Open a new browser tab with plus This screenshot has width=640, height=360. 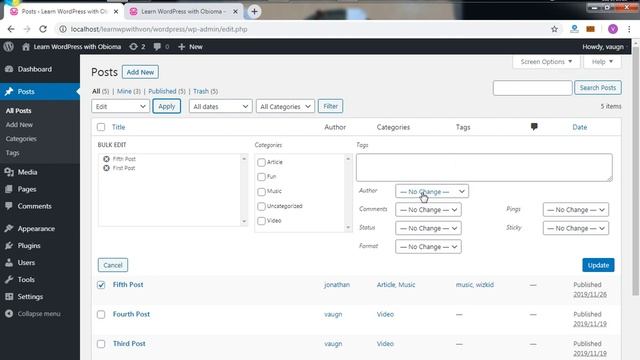[x=254, y=11]
